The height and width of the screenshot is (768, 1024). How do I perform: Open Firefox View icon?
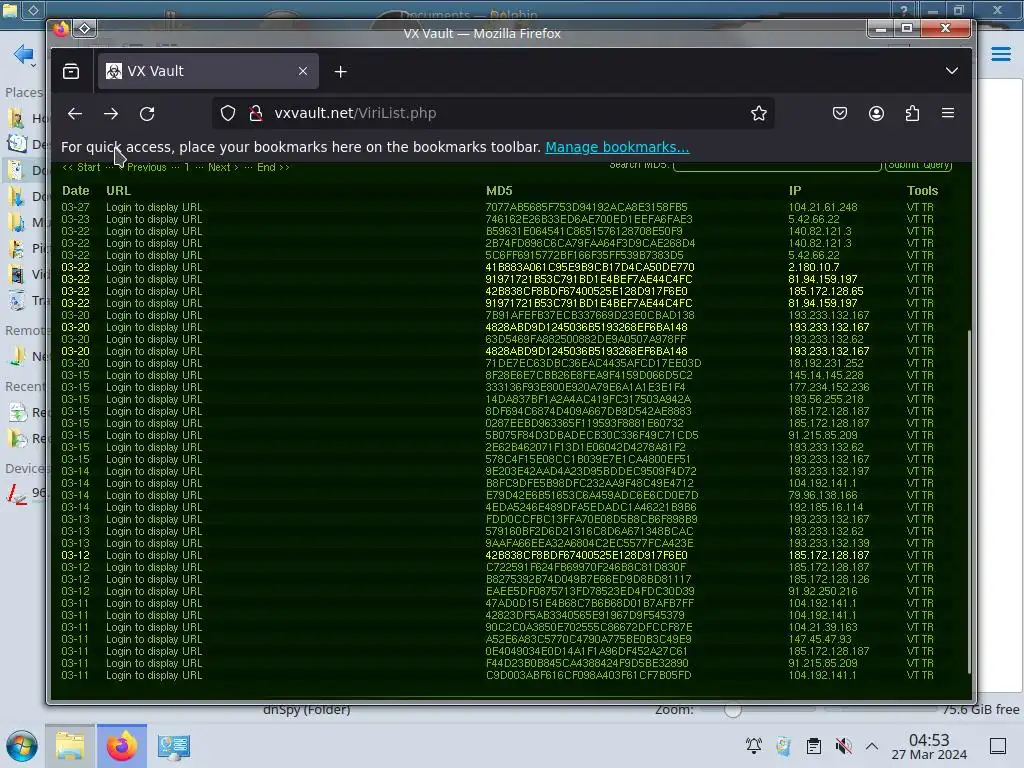point(71,71)
